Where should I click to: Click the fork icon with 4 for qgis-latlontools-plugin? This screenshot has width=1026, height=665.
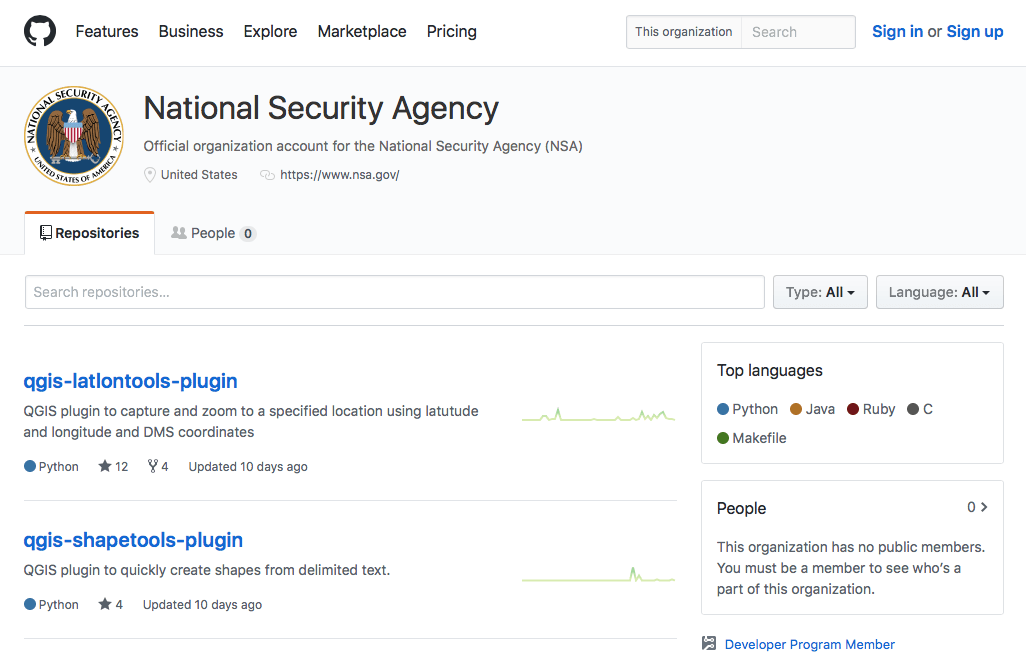152,466
